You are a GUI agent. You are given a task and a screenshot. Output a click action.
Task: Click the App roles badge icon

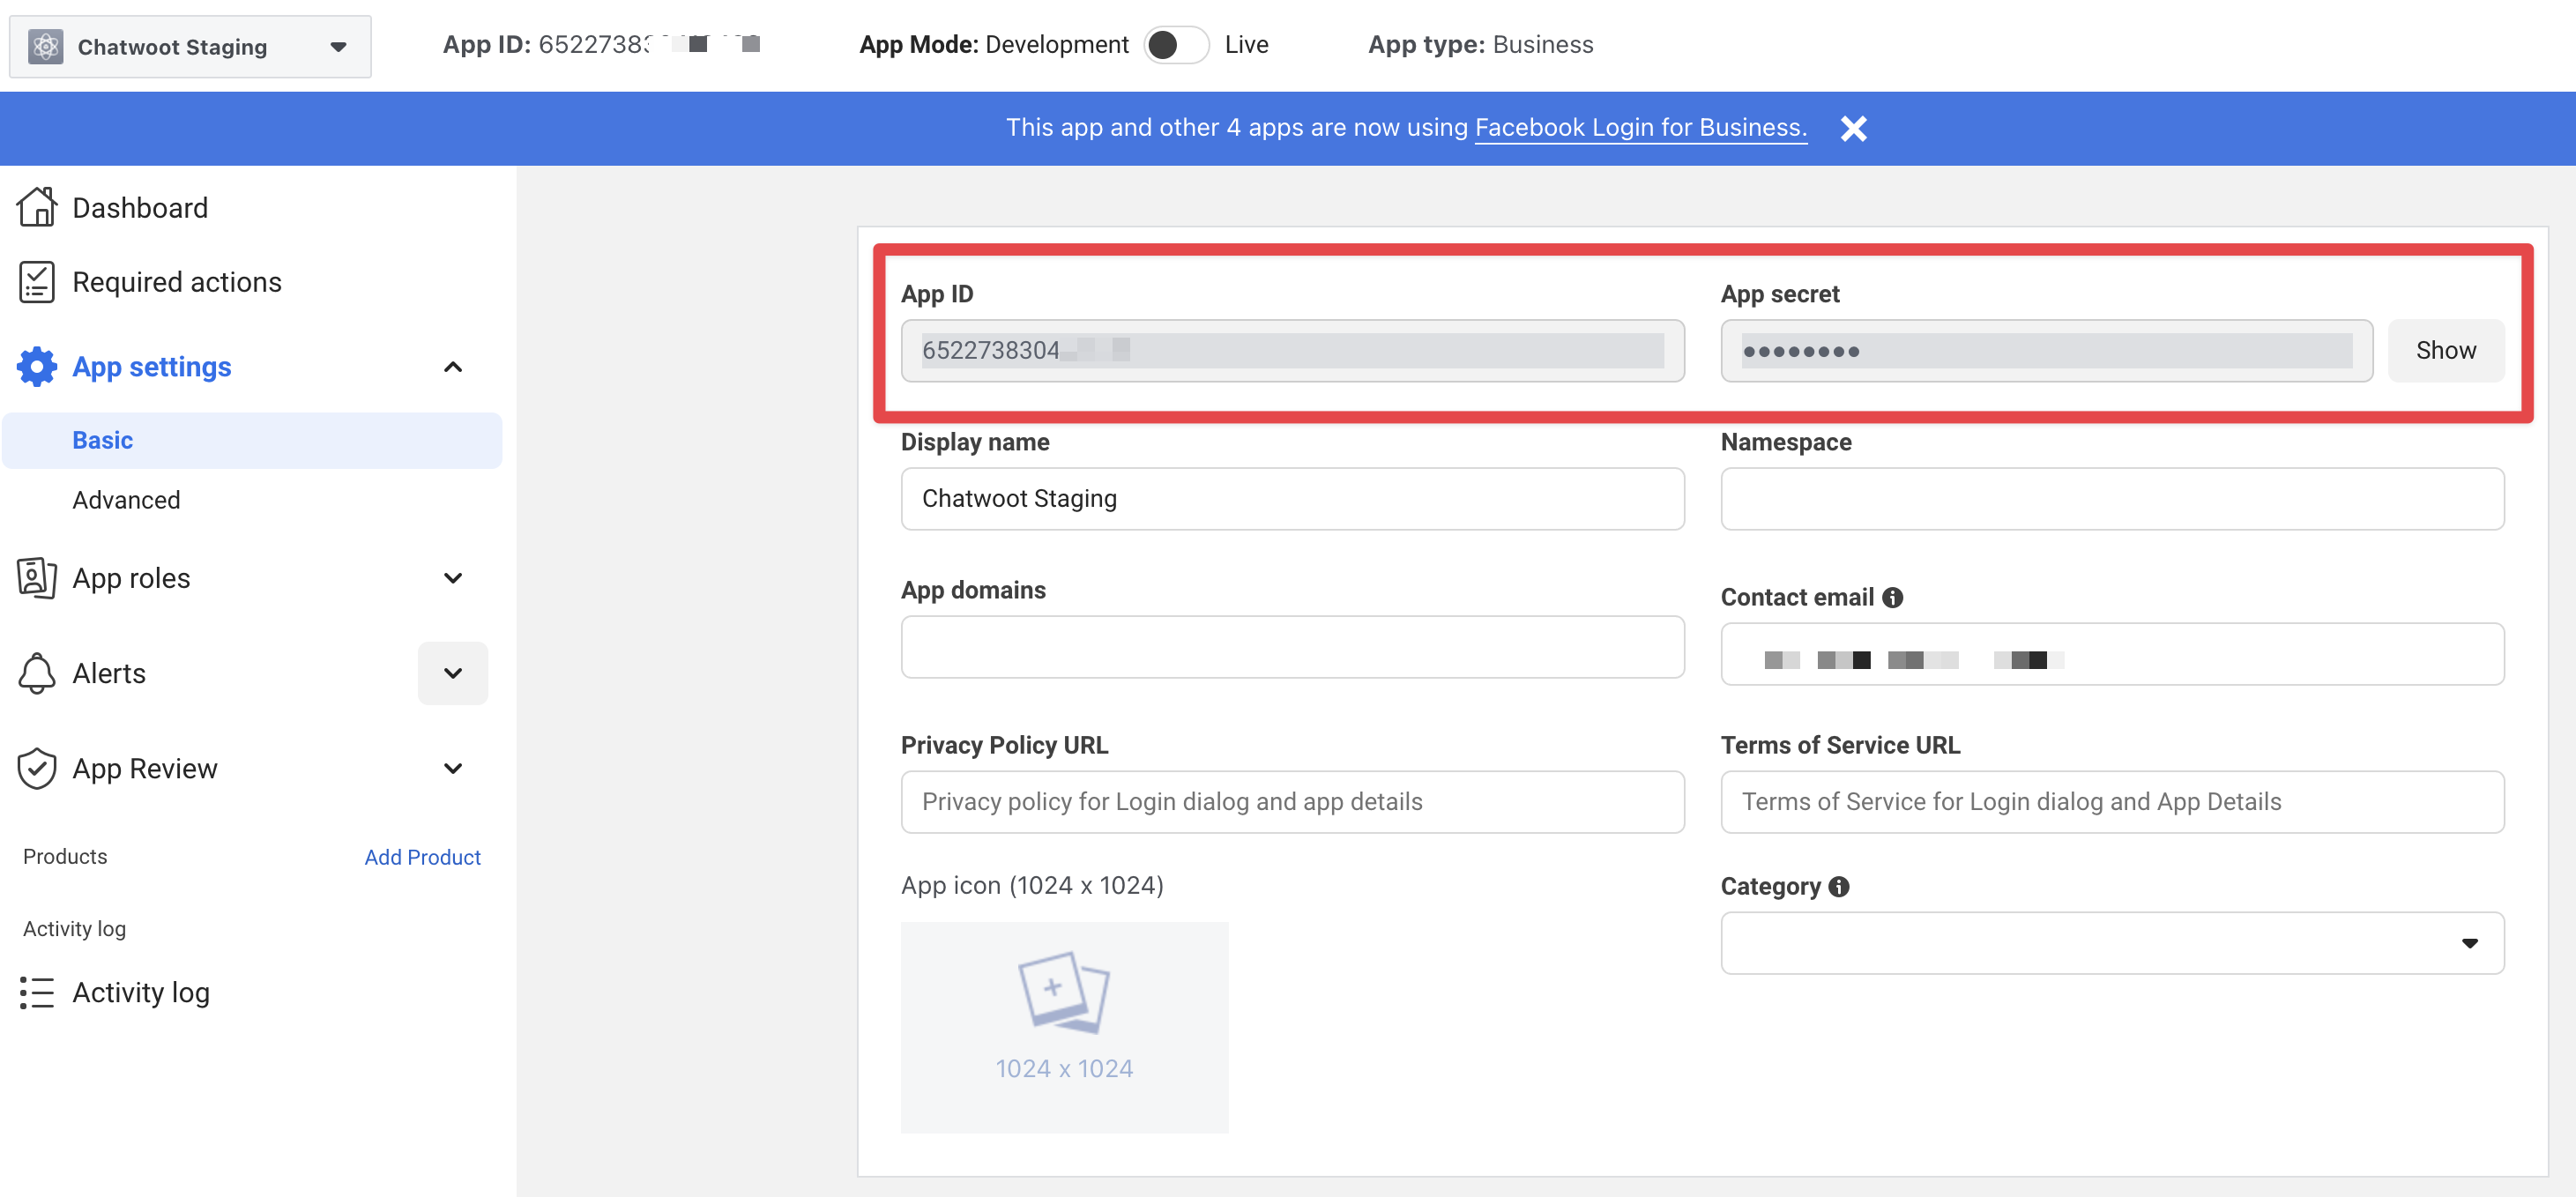37,578
